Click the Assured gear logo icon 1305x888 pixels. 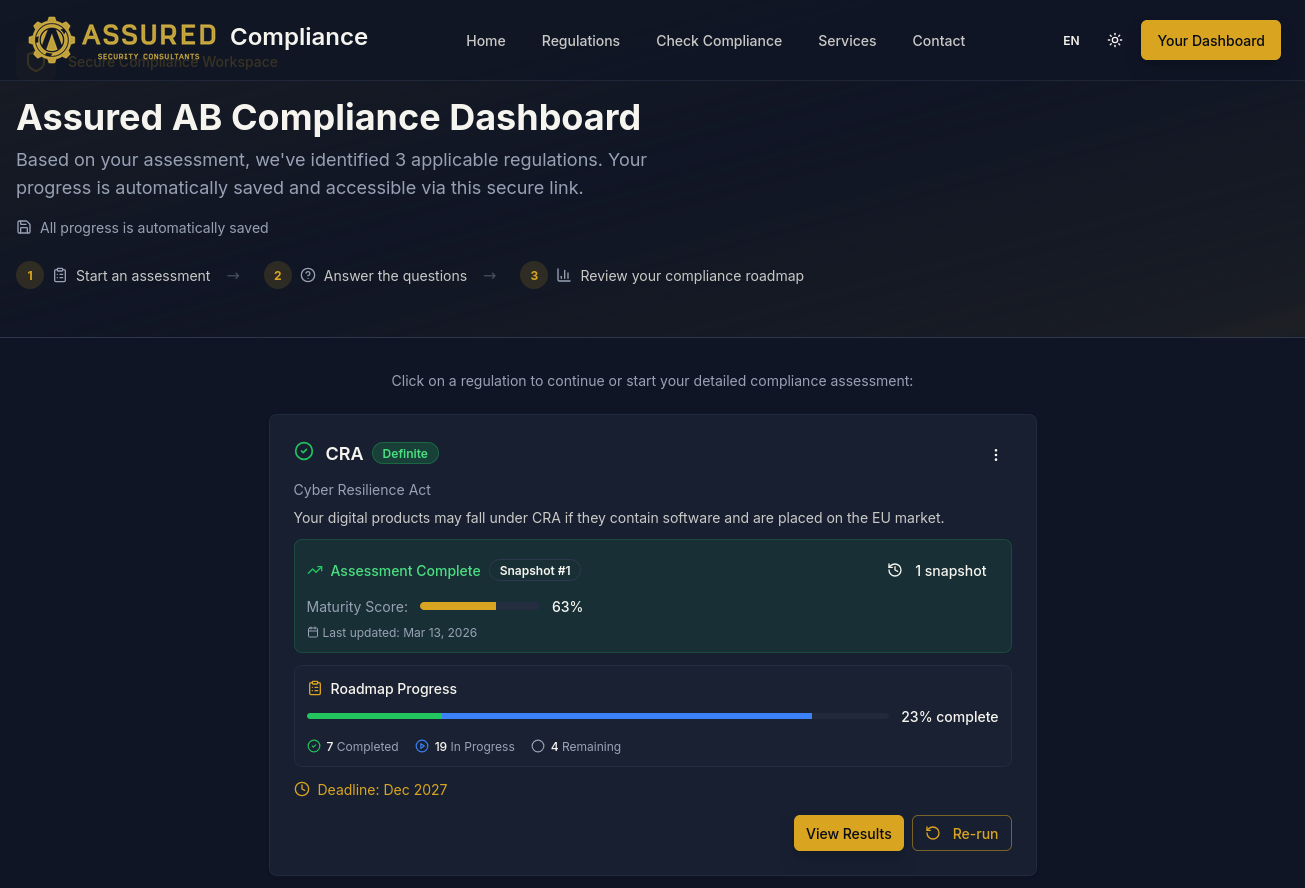(52, 40)
